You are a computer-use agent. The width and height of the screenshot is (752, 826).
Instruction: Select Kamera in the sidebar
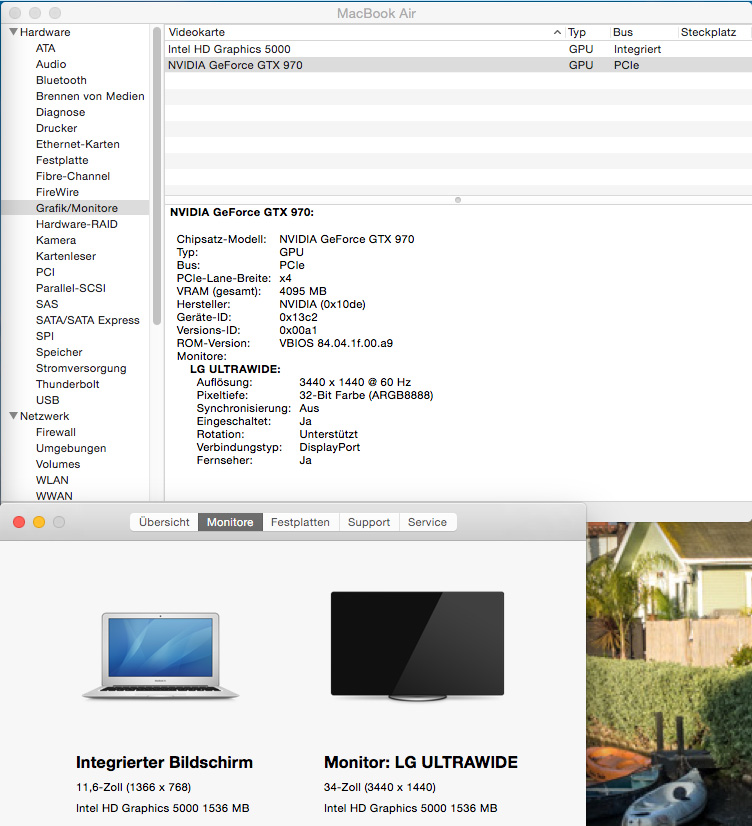tap(56, 240)
